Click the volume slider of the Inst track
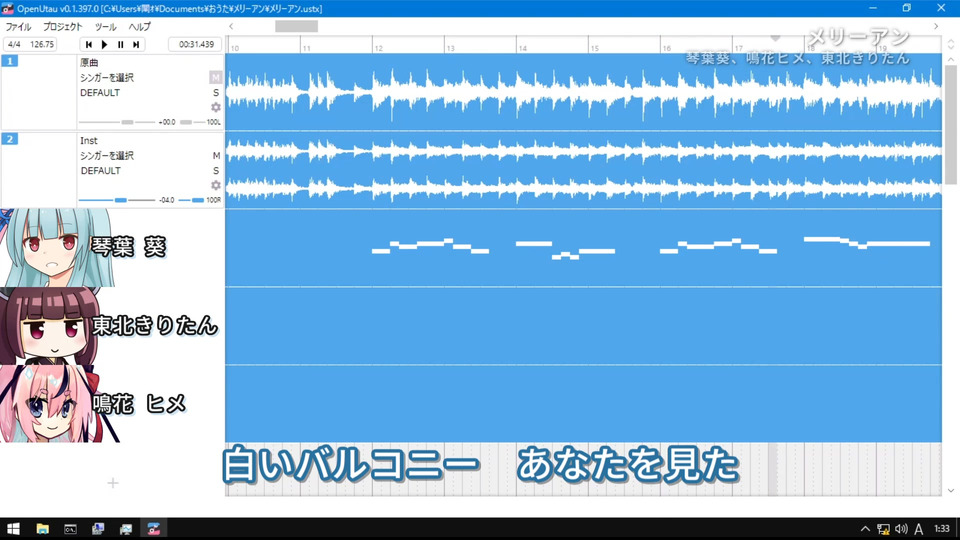This screenshot has width=960, height=540. click(117, 200)
